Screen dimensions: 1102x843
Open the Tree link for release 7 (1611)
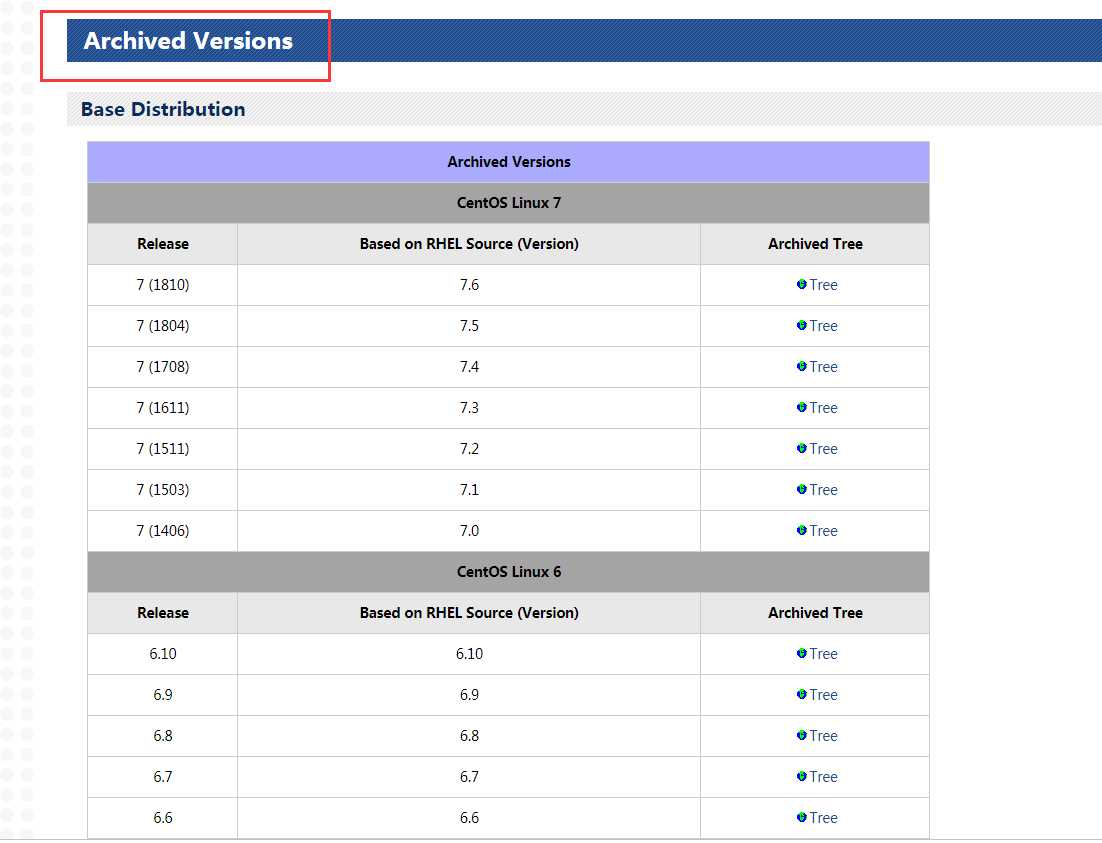pyautogui.click(x=823, y=408)
